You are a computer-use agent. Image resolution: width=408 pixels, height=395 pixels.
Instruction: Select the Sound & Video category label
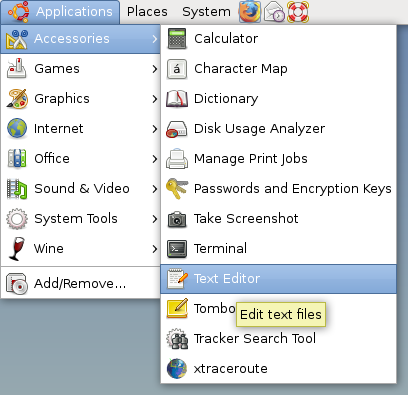click(x=82, y=189)
